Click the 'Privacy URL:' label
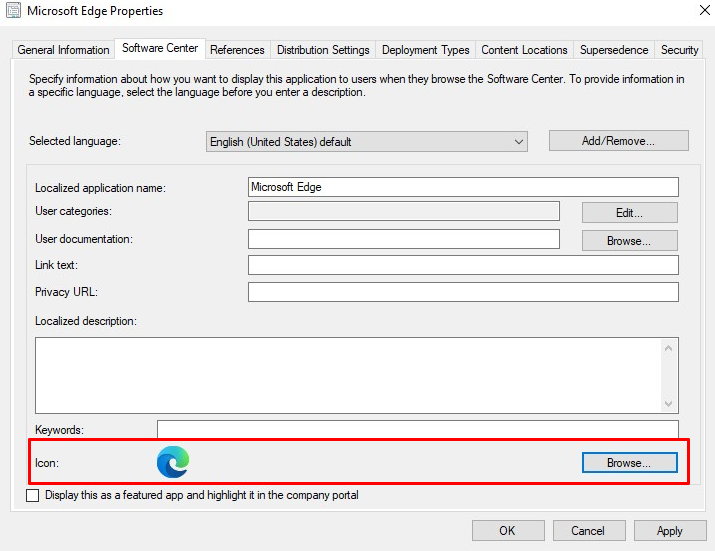 click(x=66, y=292)
